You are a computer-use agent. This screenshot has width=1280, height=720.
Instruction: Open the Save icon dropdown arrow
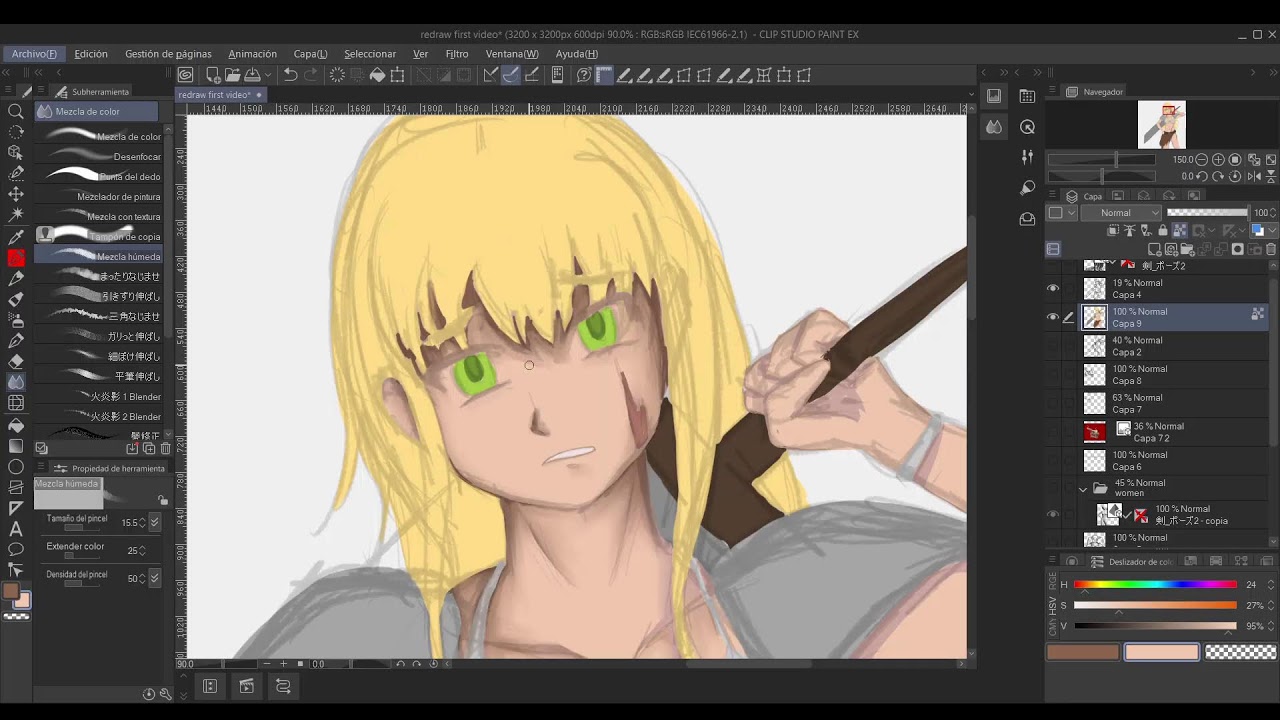coord(267,75)
